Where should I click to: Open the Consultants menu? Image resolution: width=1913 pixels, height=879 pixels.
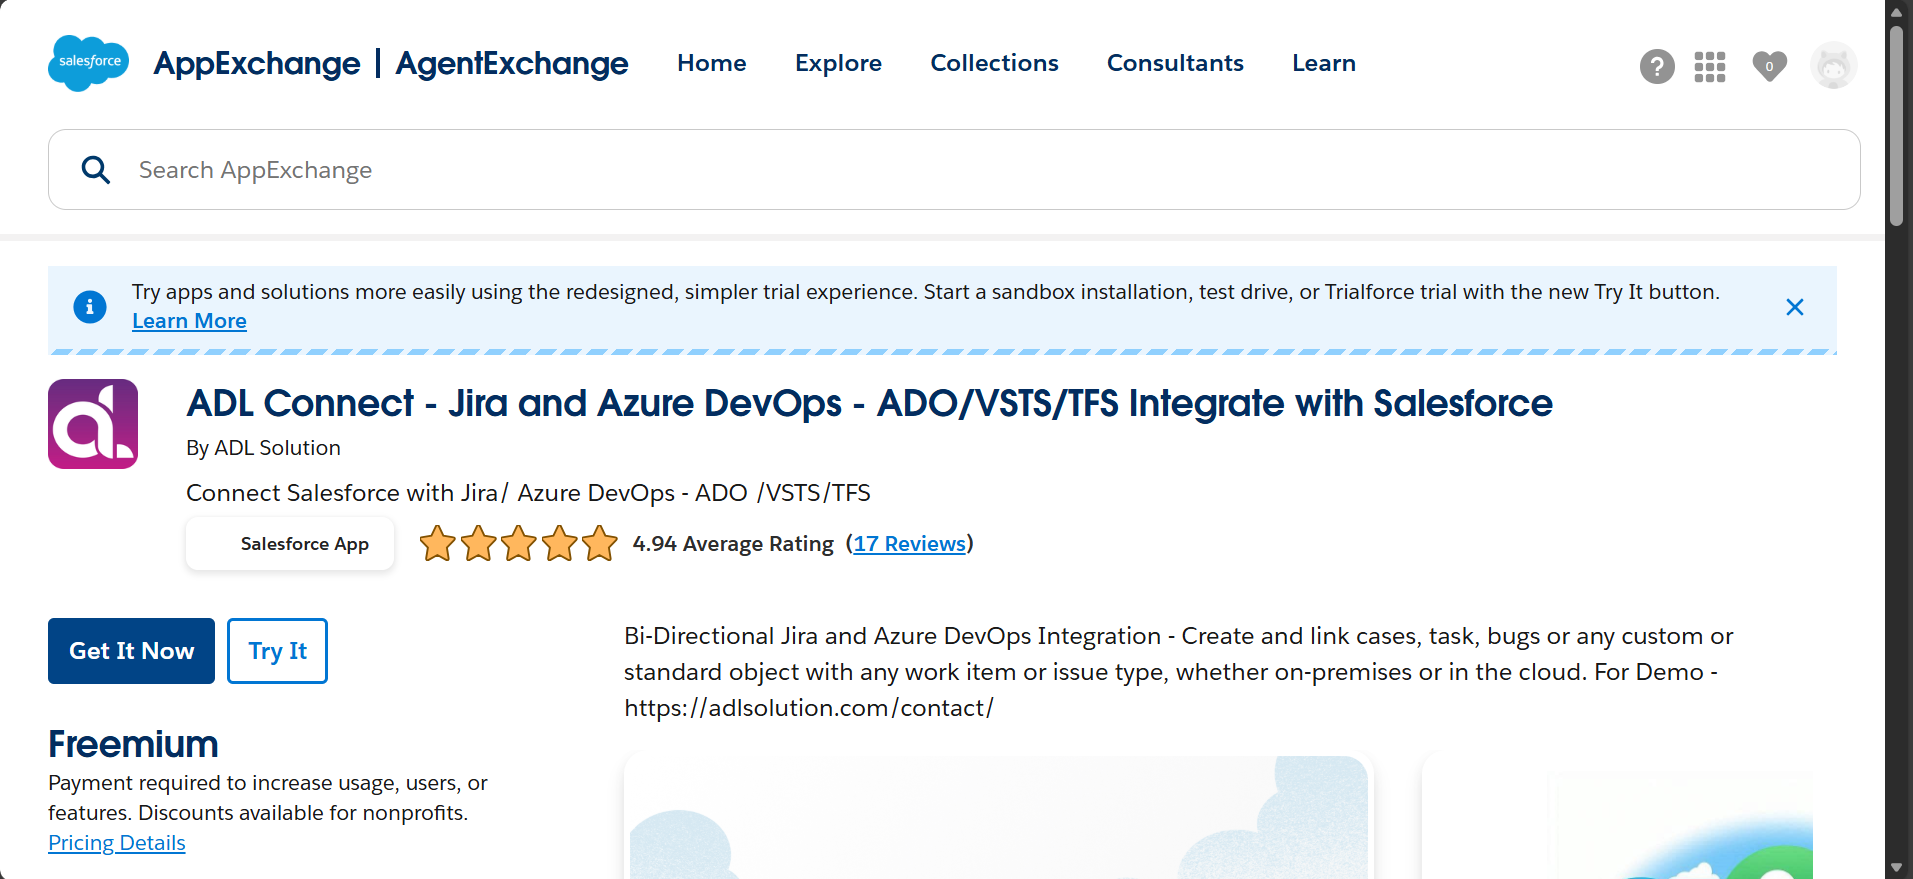[1175, 63]
